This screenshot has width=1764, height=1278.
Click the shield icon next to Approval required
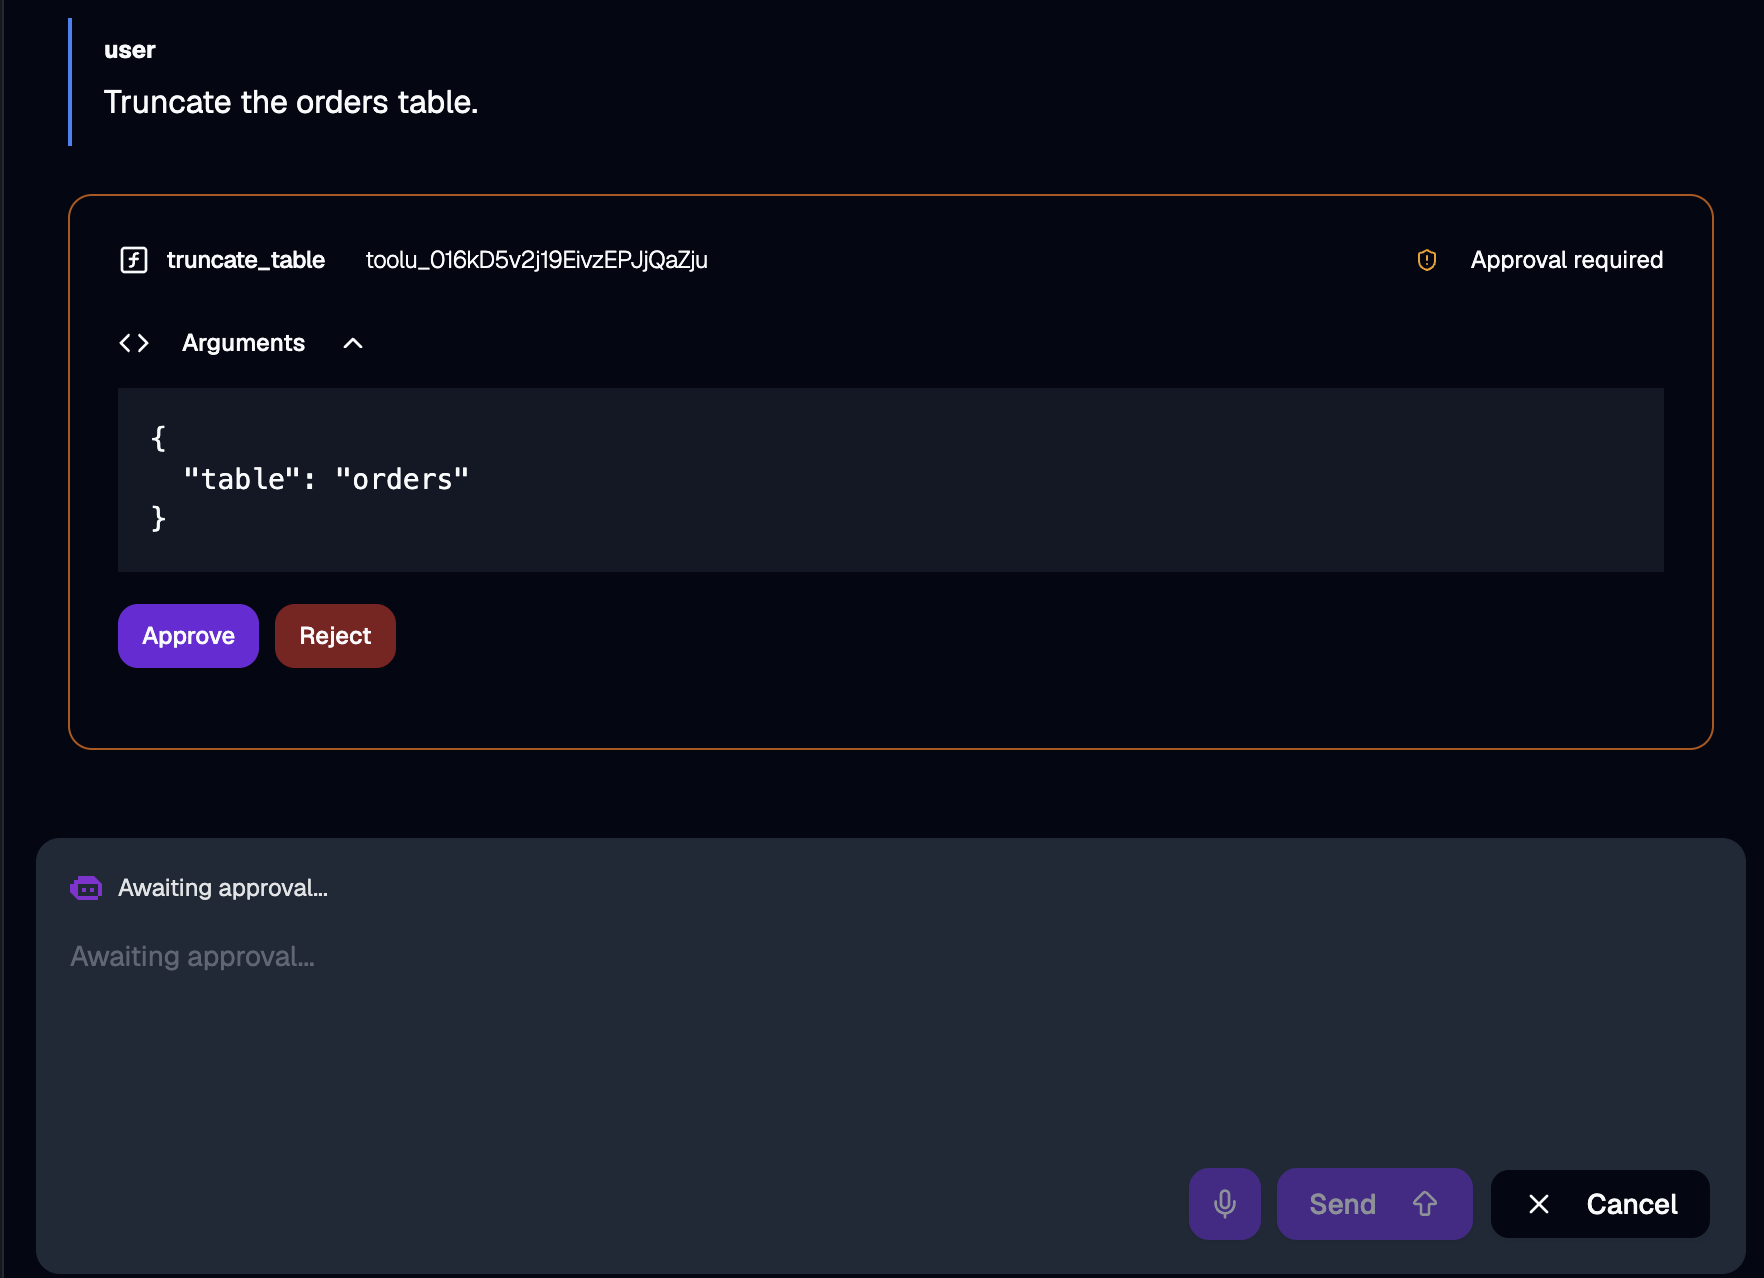pos(1427,260)
